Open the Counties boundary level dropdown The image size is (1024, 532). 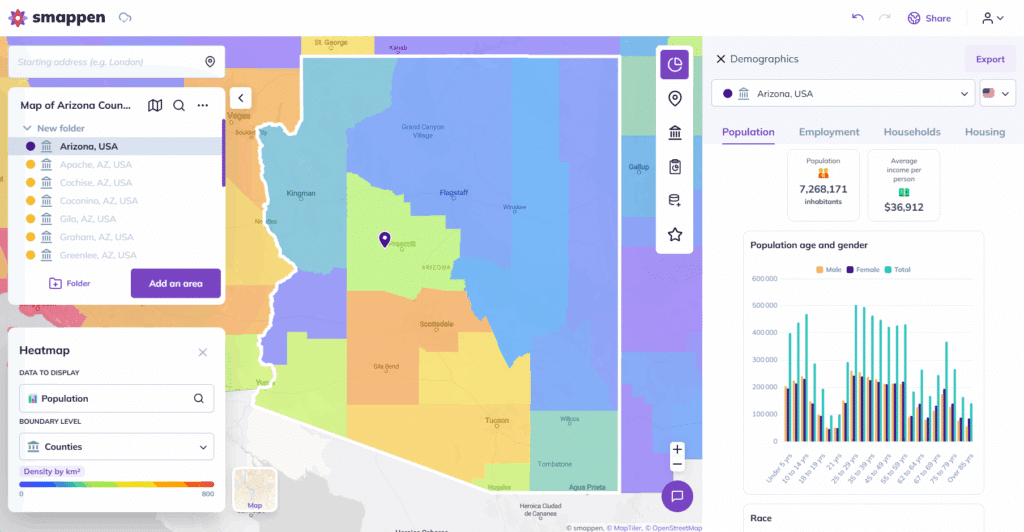(x=116, y=447)
